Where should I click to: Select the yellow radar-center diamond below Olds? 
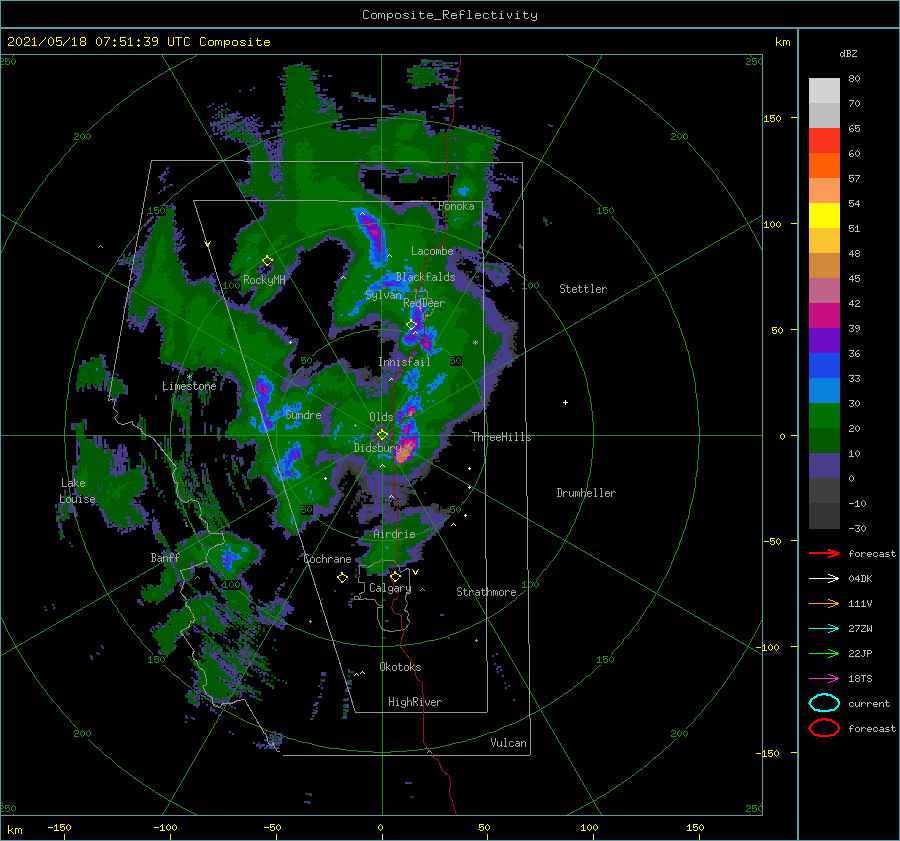tap(382, 435)
